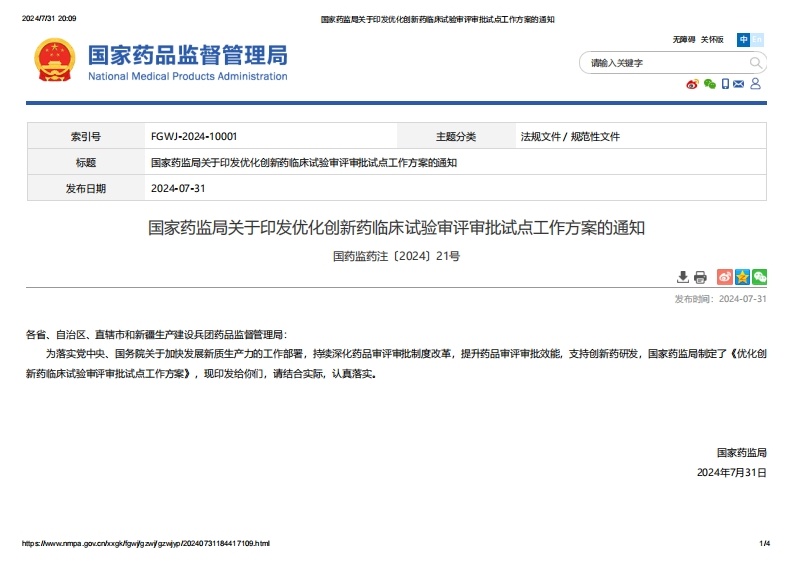
Task: Switch language to English (En)
Action: [x=758, y=40]
